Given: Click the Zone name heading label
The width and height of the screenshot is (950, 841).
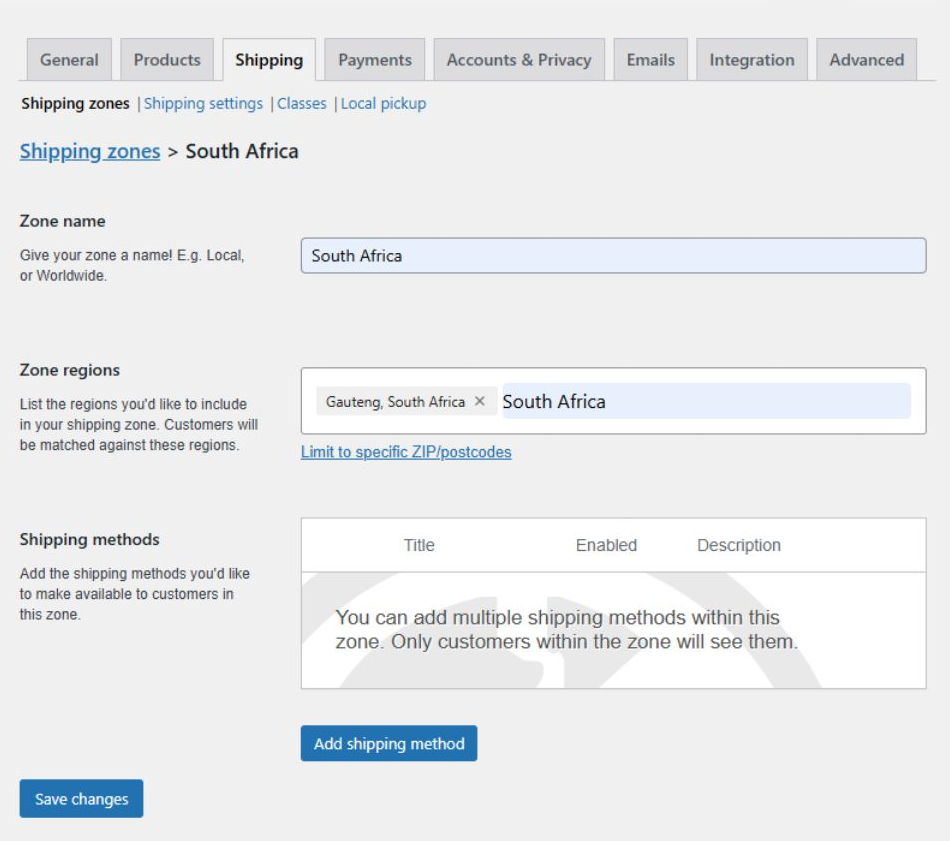Looking at the screenshot, I should (x=62, y=221).
